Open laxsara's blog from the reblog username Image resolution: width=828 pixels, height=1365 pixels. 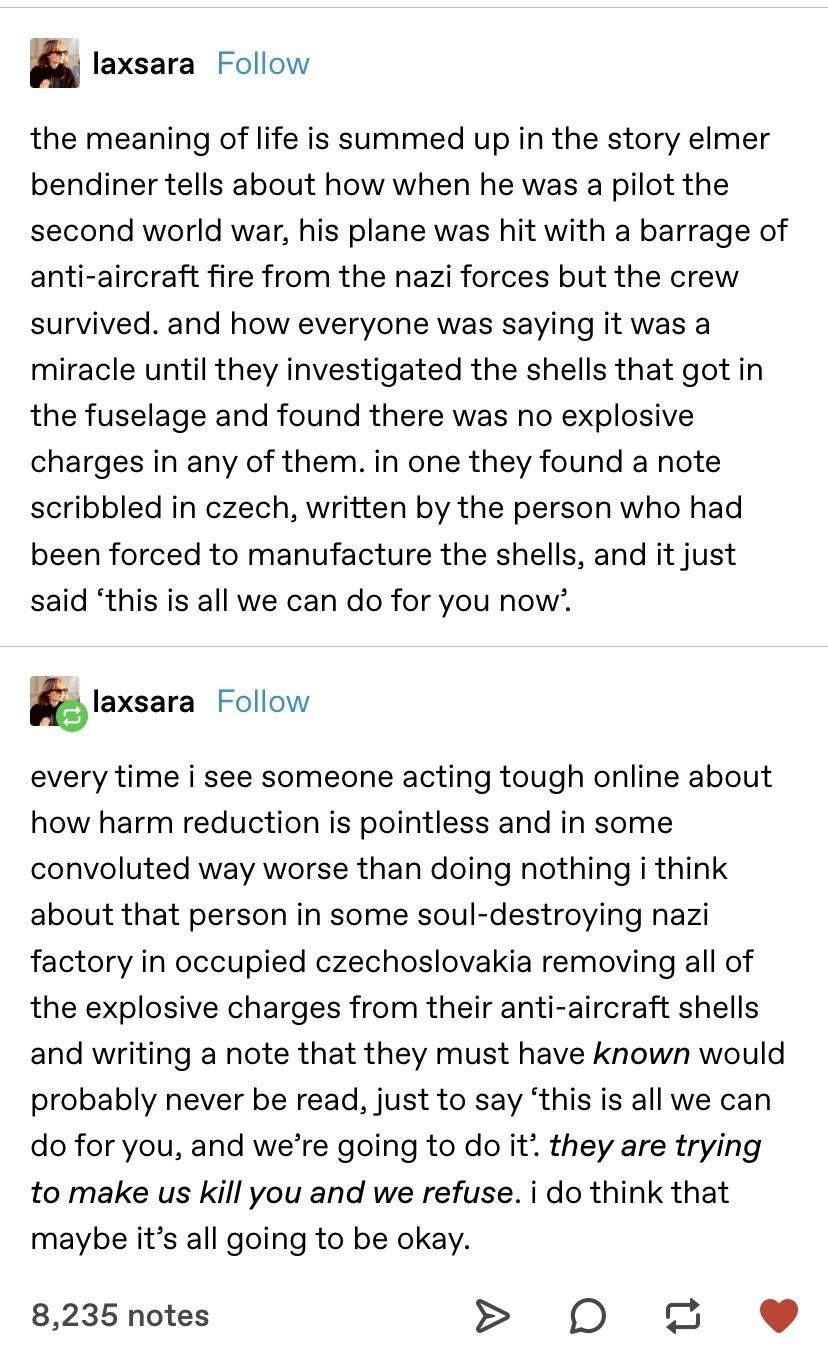[x=143, y=701]
